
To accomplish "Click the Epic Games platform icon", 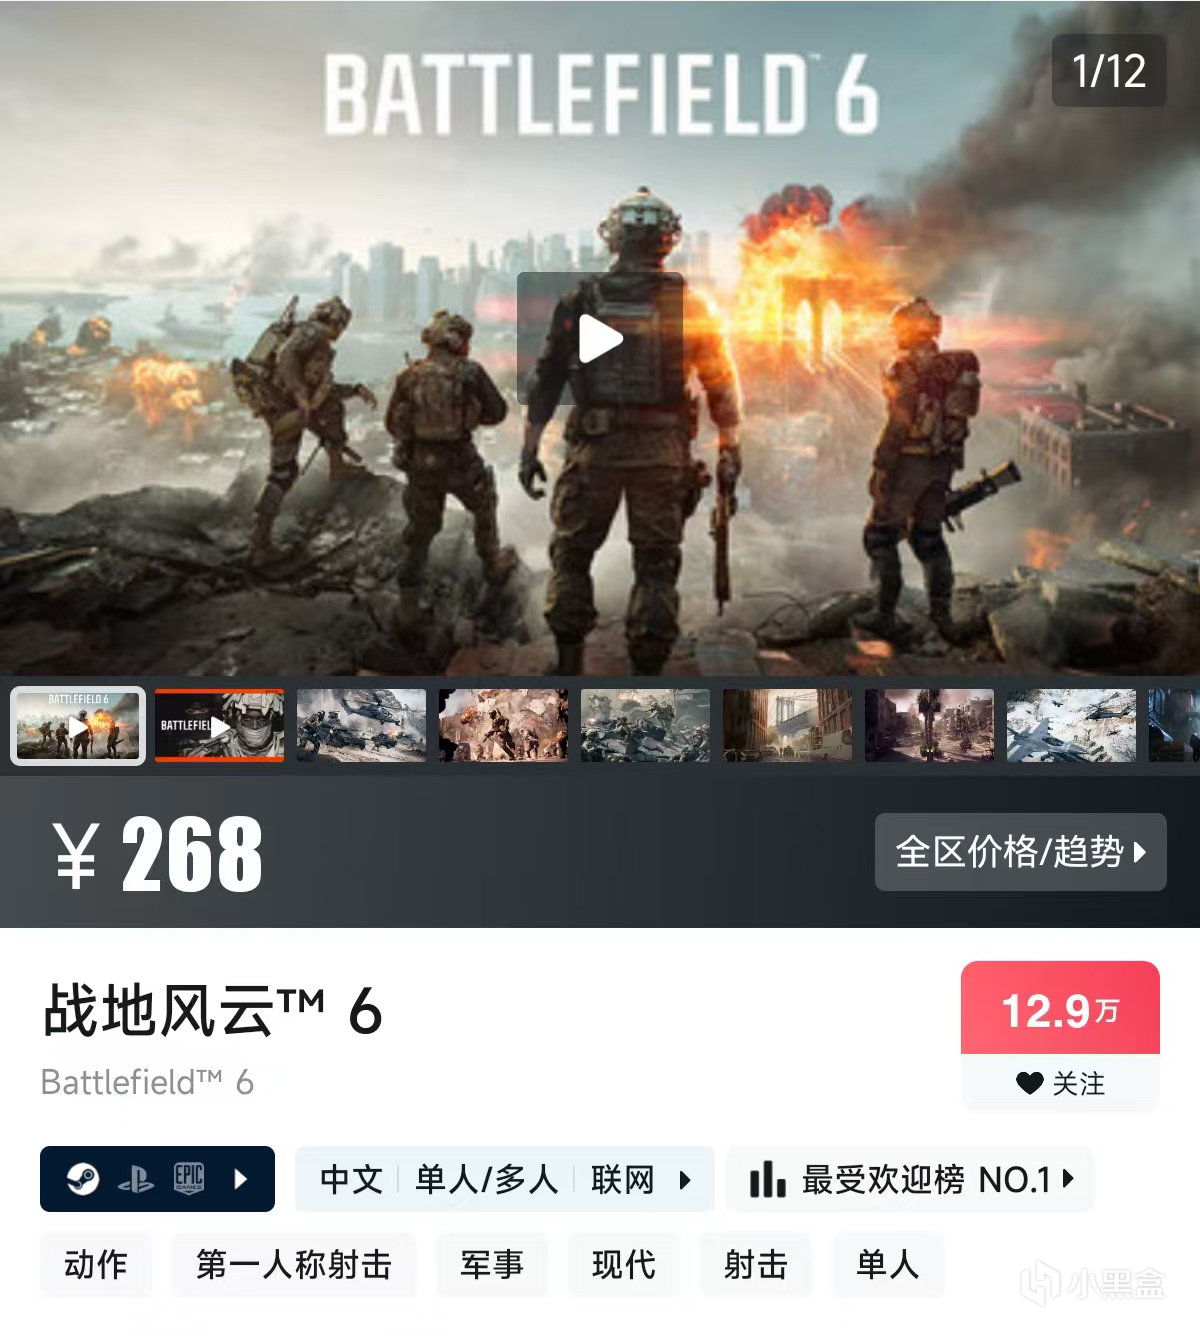I will tap(189, 1179).
